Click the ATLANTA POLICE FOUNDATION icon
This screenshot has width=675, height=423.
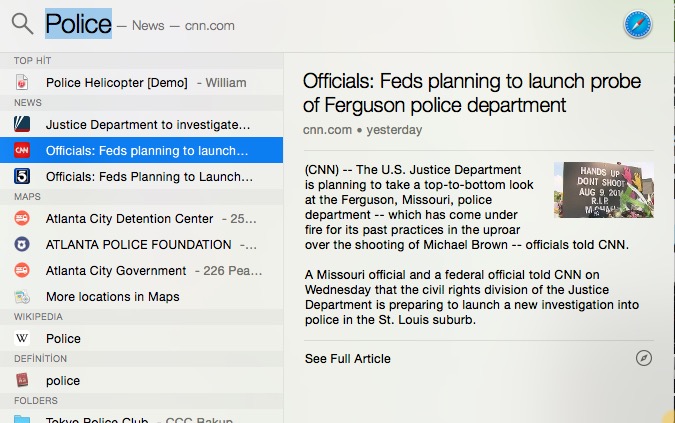(x=22, y=244)
